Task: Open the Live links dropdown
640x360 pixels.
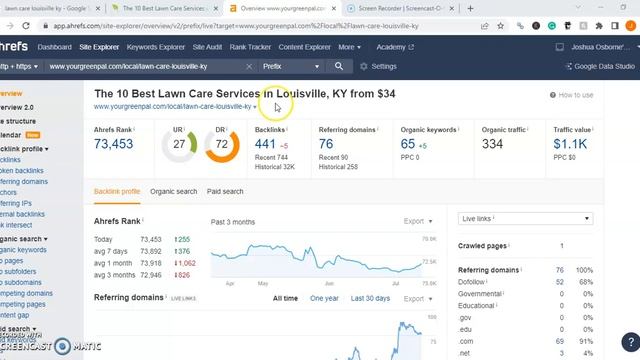Action: [x=525, y=219]
